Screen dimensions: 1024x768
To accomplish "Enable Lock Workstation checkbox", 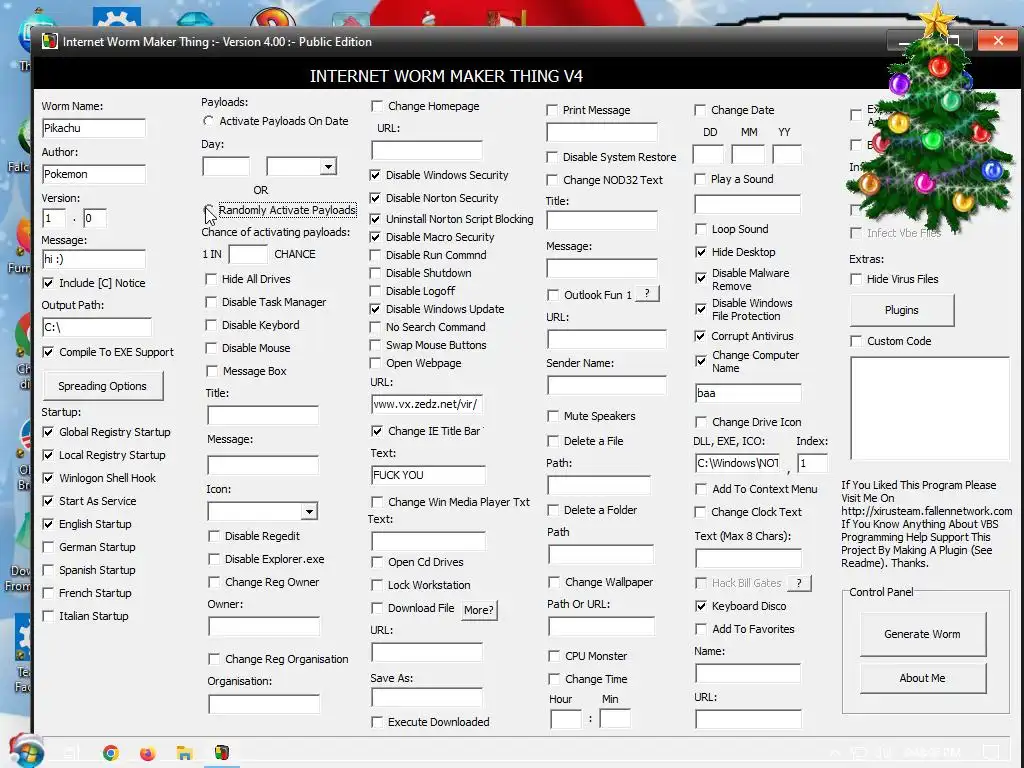I will point(377,585).
